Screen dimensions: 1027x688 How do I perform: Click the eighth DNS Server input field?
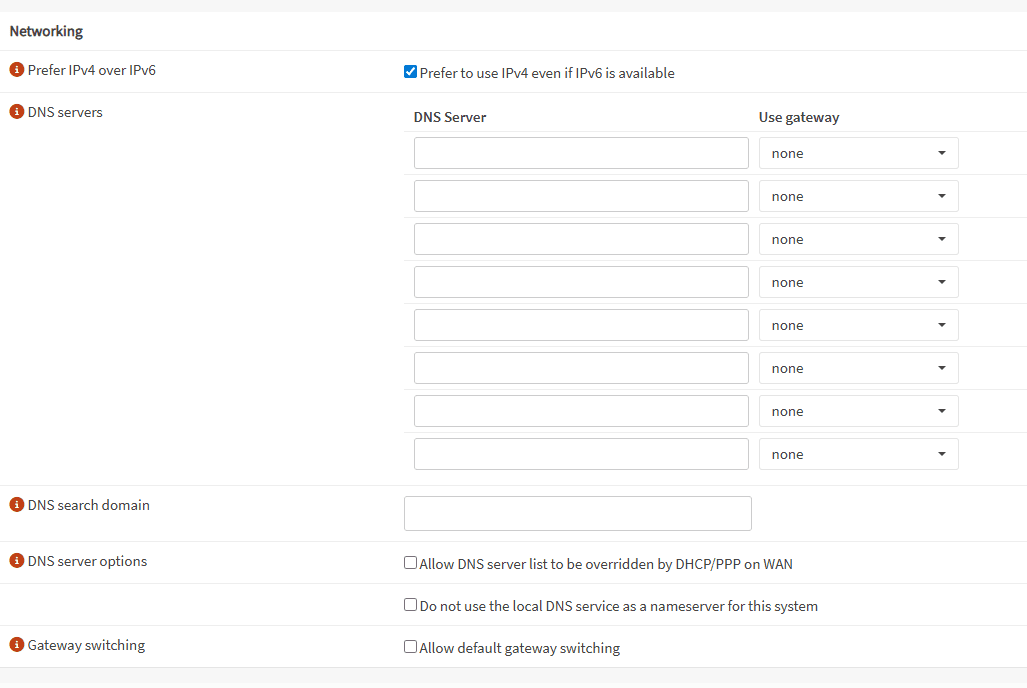pos(581,454)
